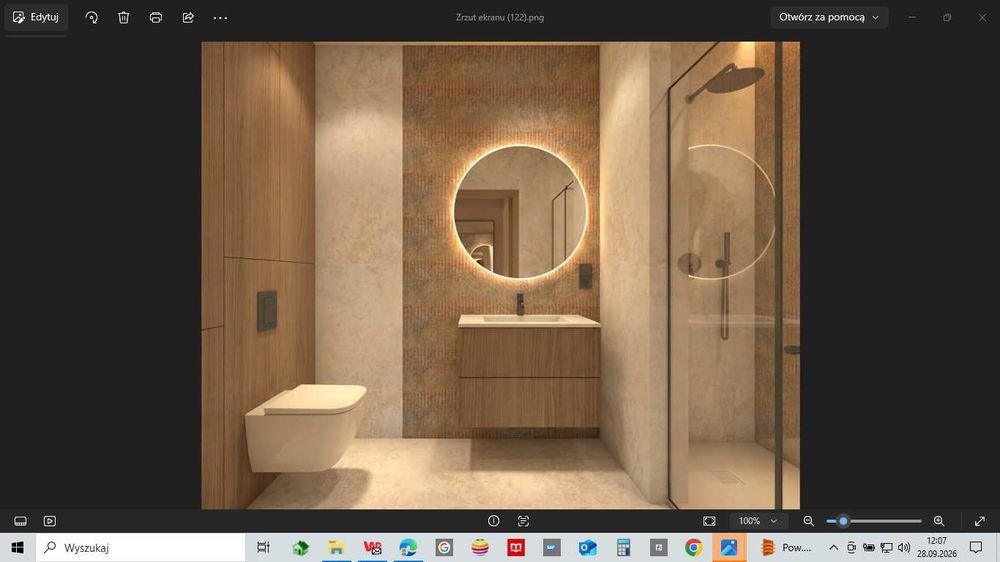
Task: Open file information with the info icon
Action: pyautogui.click(x=494, y=521)
